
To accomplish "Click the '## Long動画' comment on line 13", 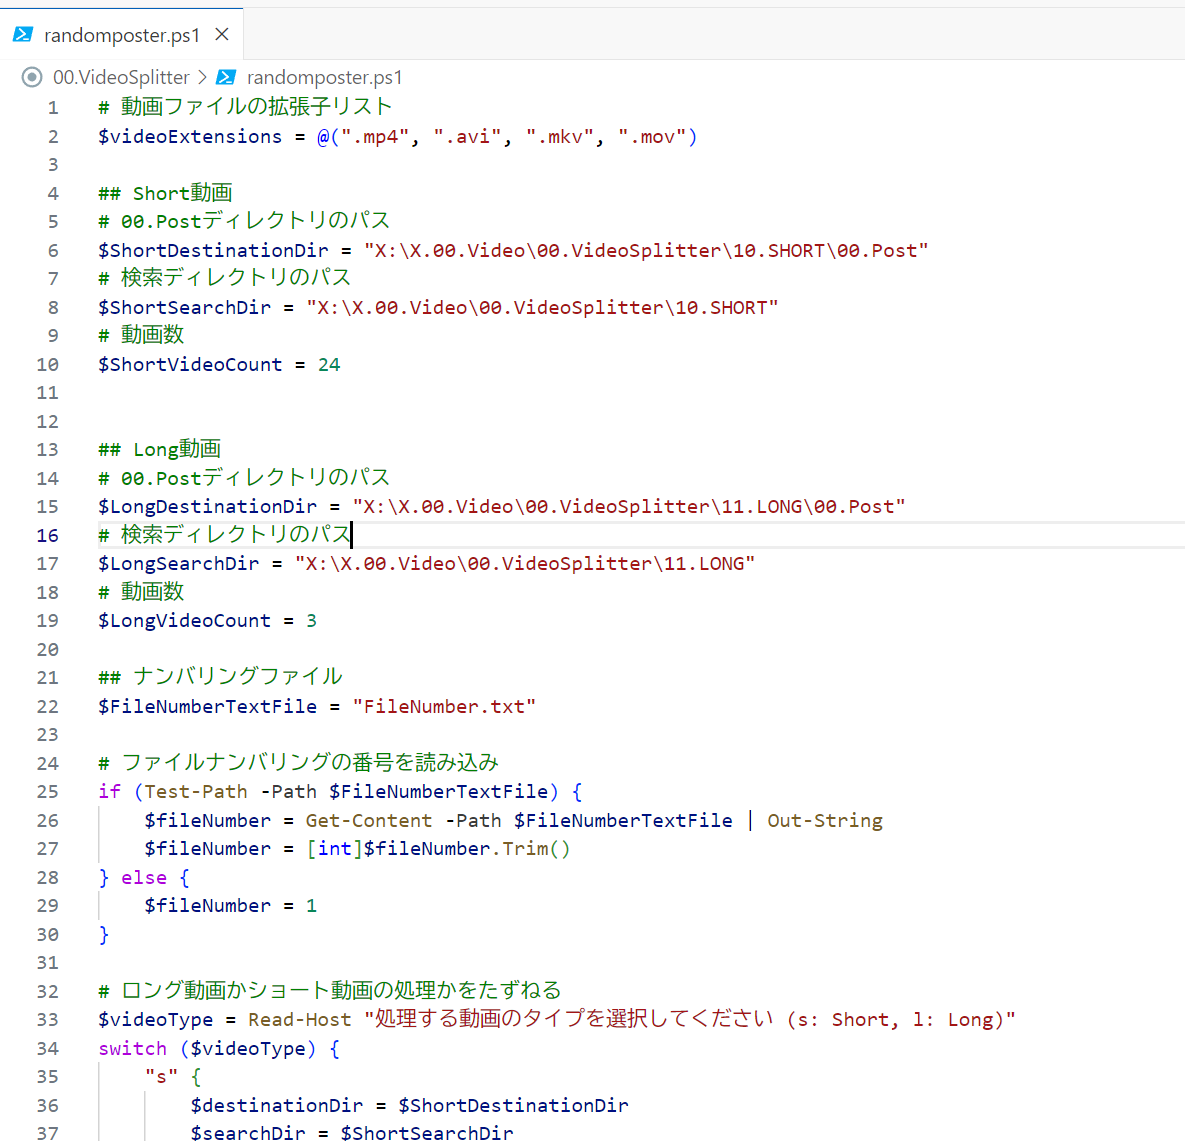I will [x=159, y=450].
